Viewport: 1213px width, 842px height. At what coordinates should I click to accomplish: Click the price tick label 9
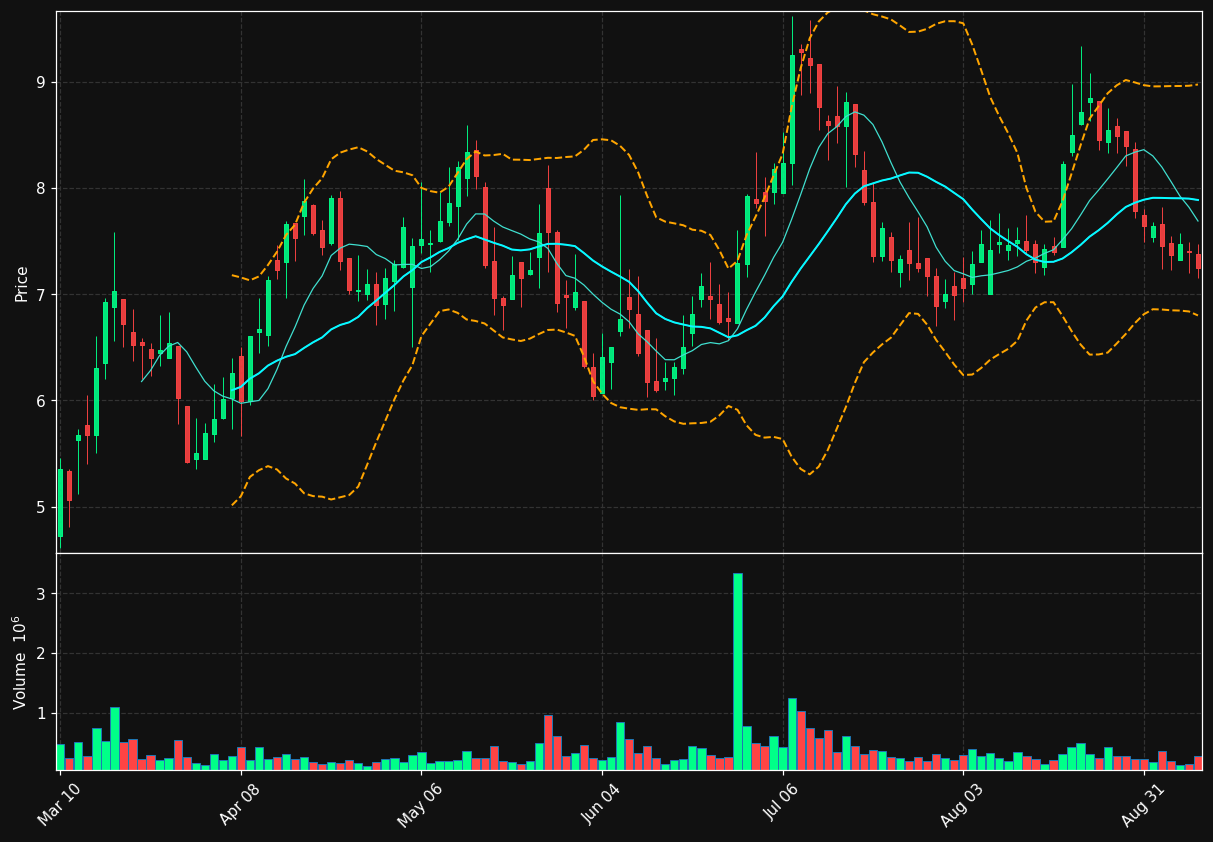[43, 82]
